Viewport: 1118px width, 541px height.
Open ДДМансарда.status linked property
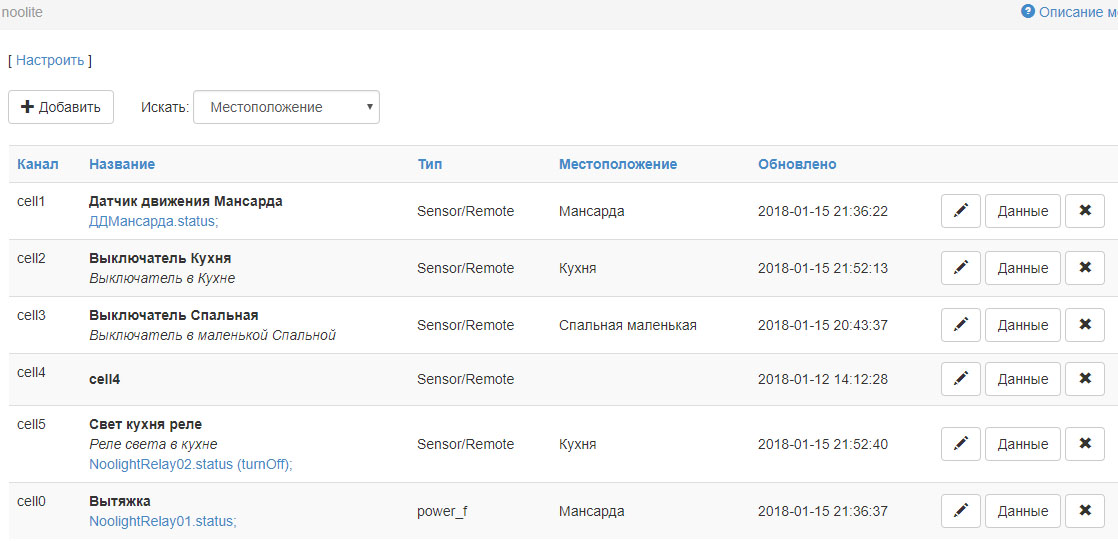(x=153, y=221)
